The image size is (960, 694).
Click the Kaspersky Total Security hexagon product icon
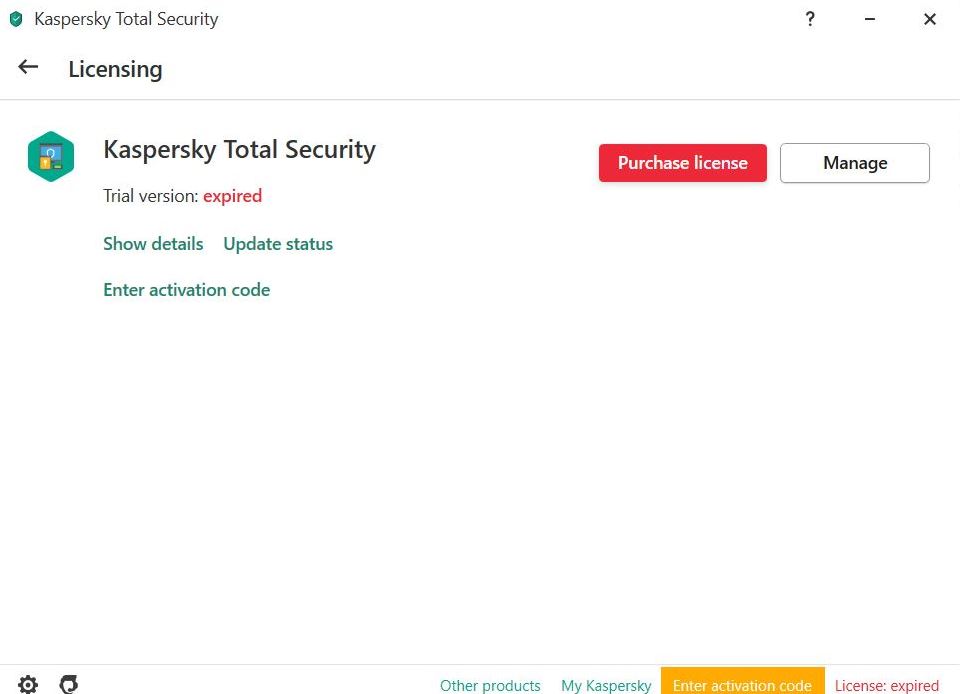pyautogui.click(x=51, y=157)
